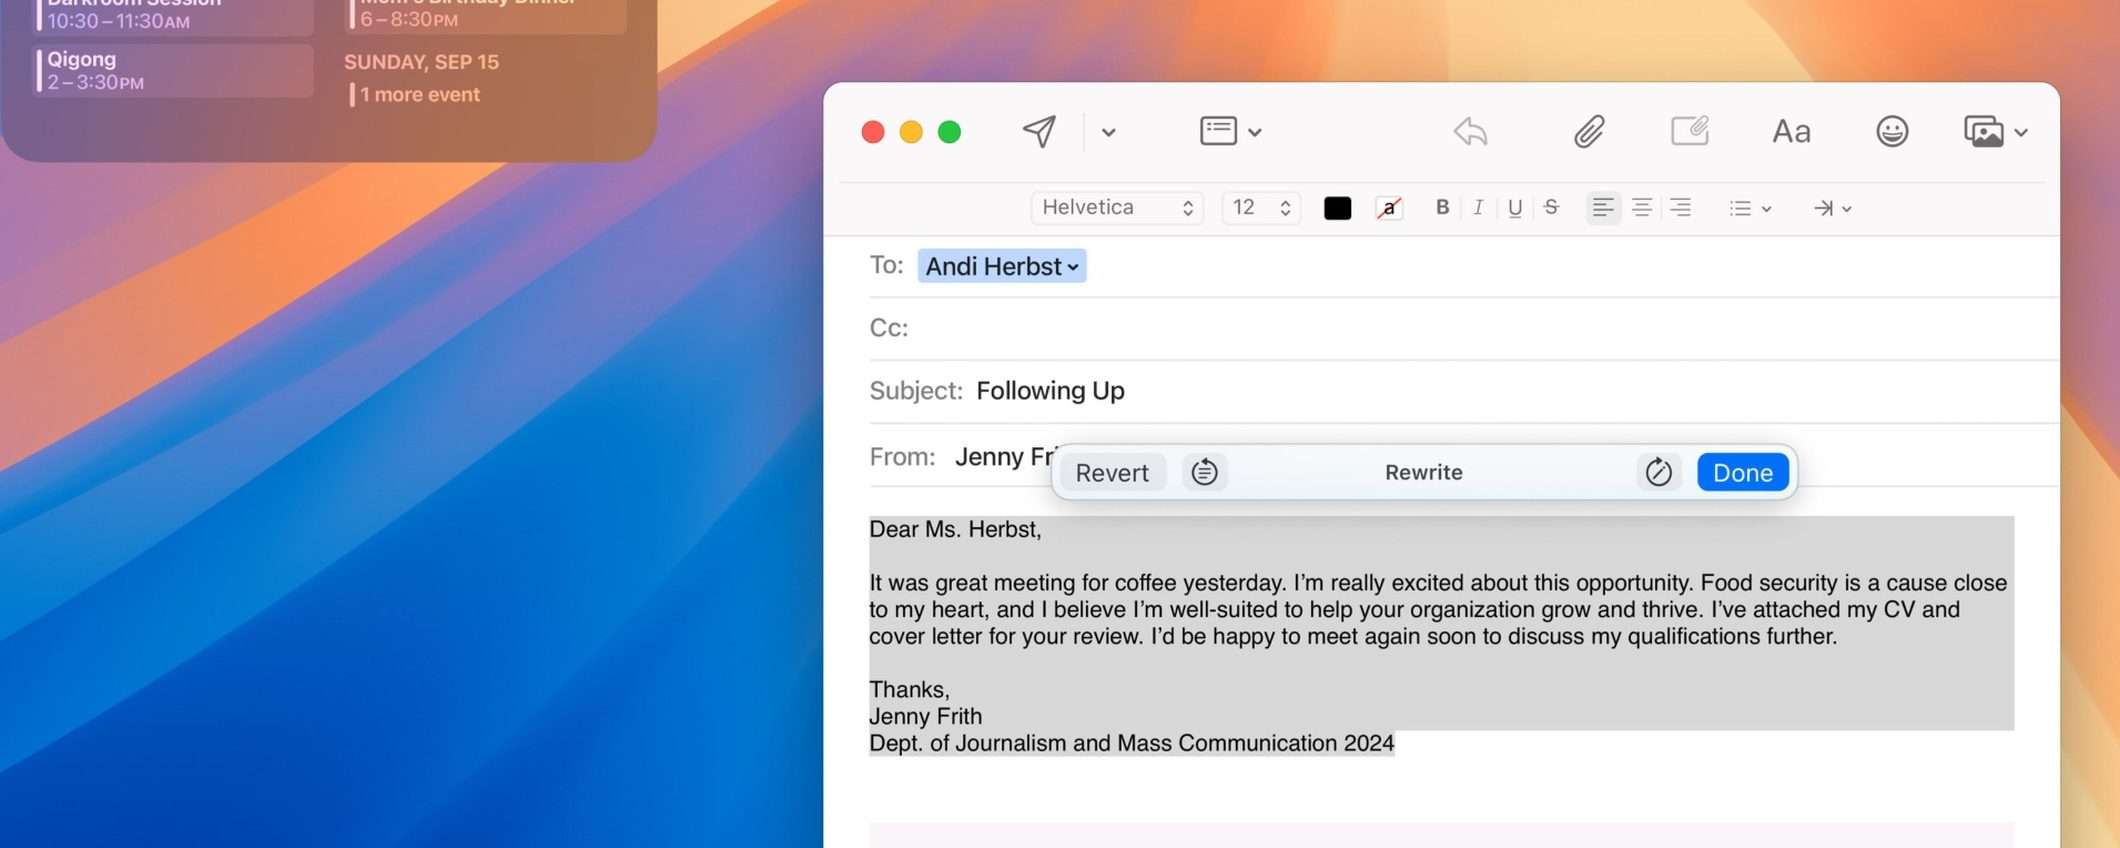Attach a file with the paperclip icon
The image size is (2120, 848).
pyautogui.click(x=1588, y=131)
